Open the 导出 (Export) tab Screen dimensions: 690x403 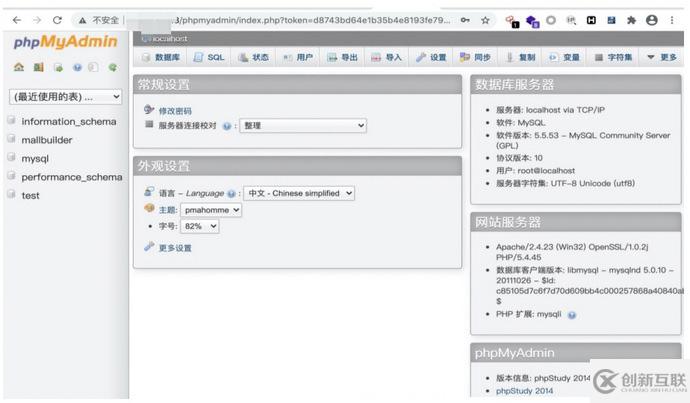click(x=343, y=57)
